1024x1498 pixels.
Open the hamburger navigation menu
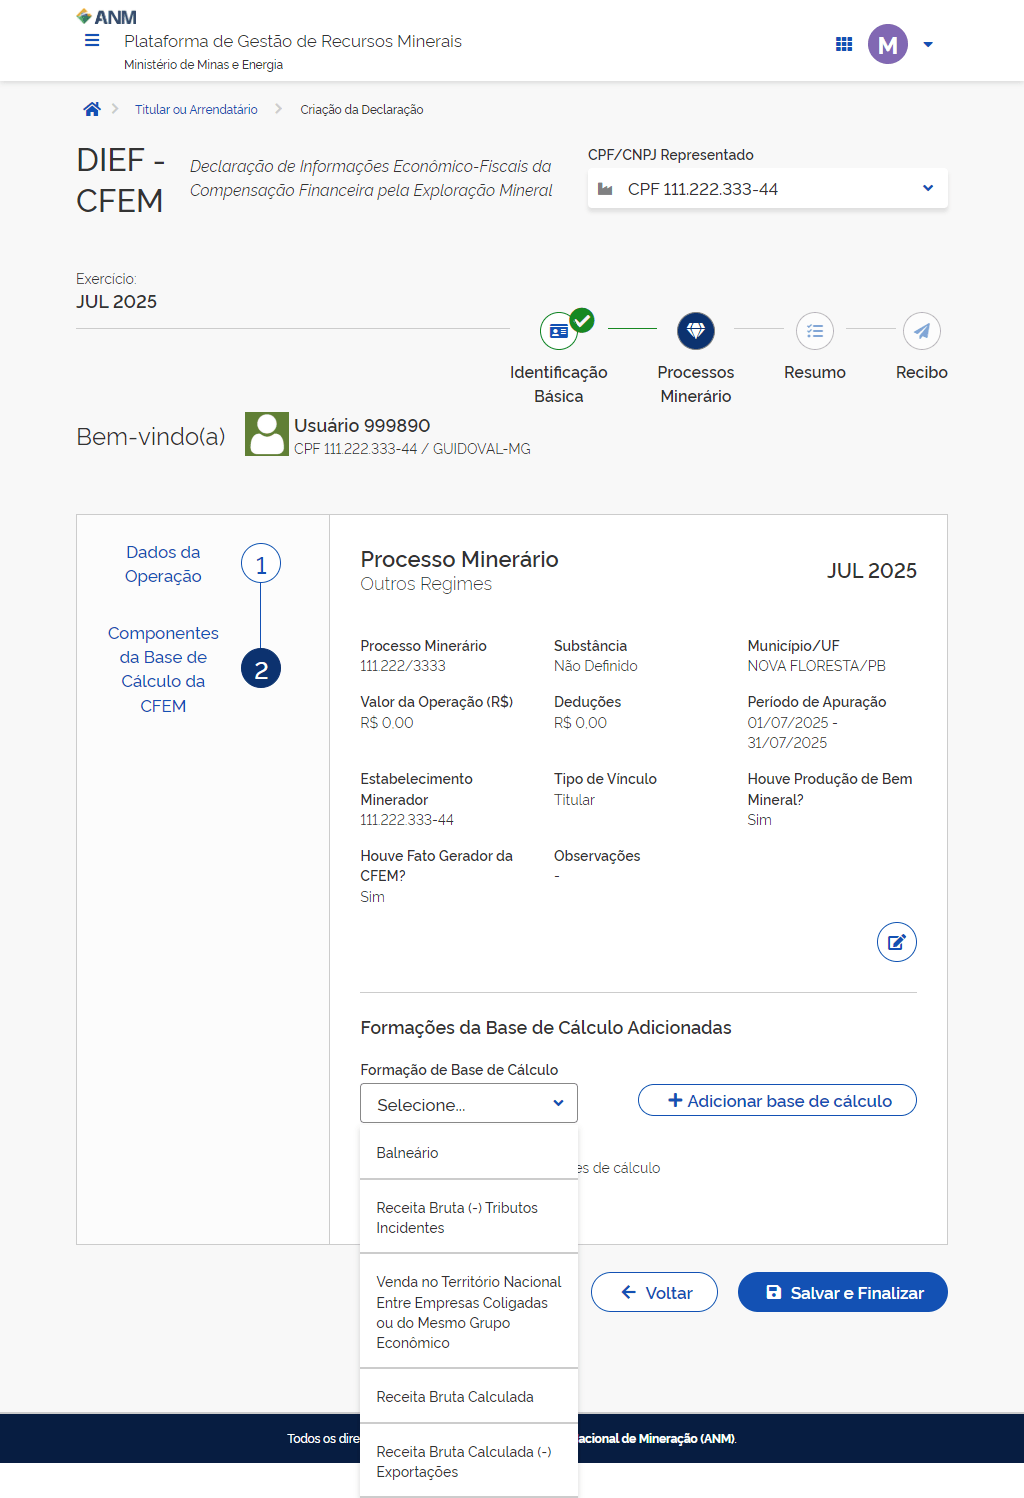pos(92,41)
